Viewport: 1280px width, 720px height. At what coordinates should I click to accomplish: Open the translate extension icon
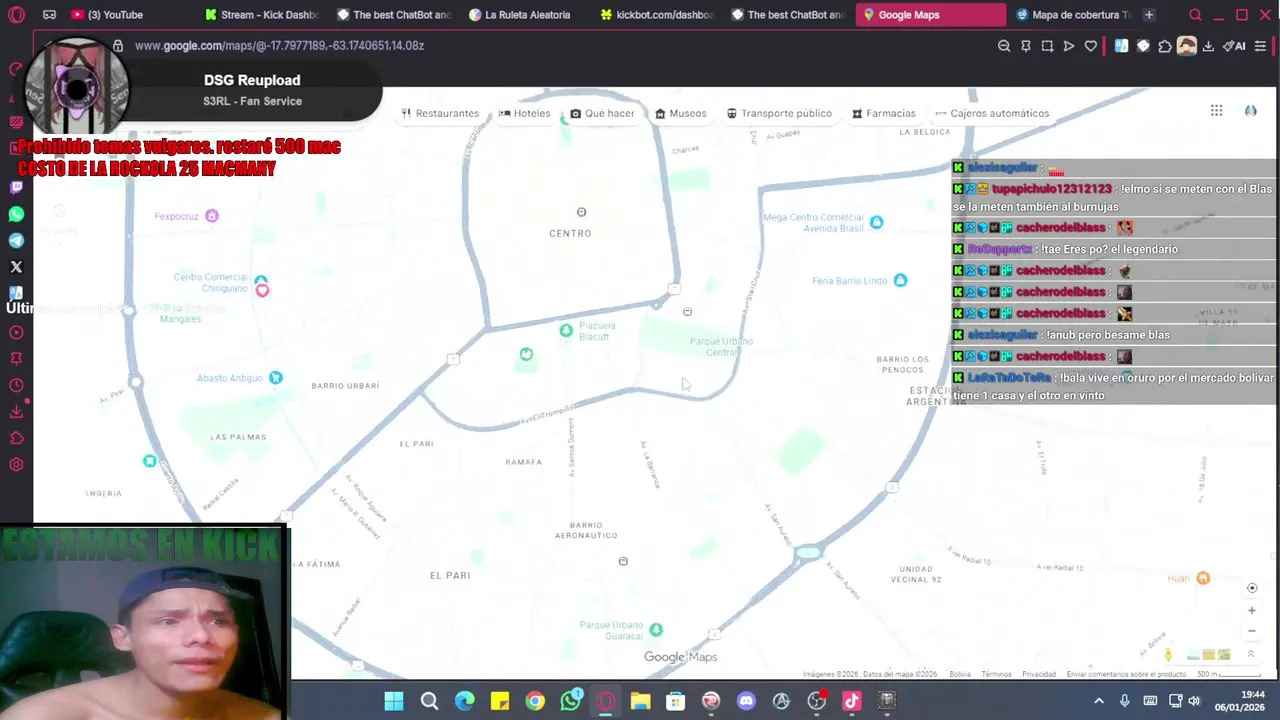1121,46
